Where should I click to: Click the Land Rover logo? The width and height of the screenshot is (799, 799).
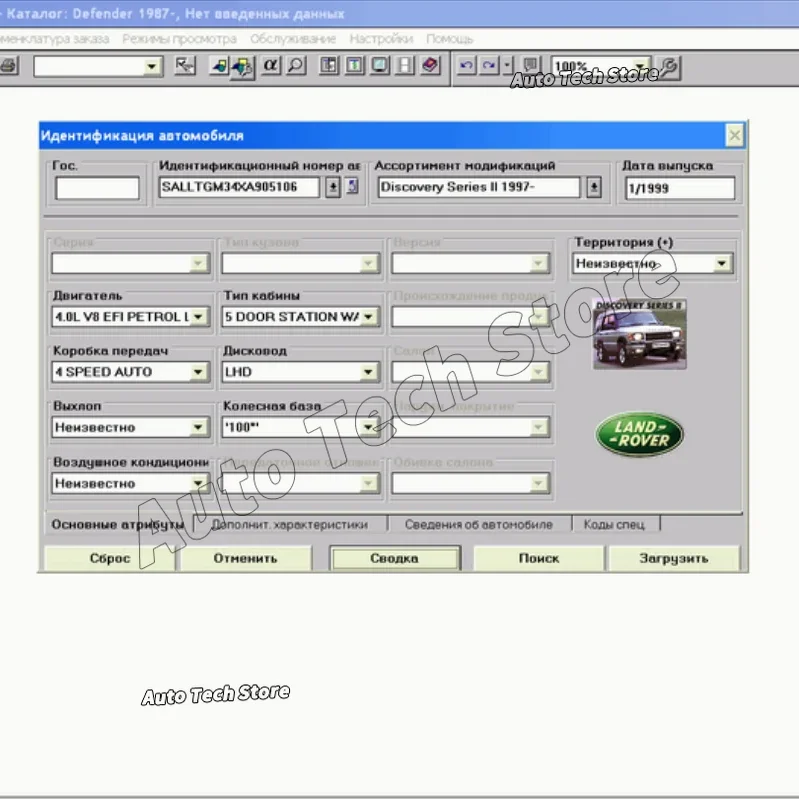[640, 434]
